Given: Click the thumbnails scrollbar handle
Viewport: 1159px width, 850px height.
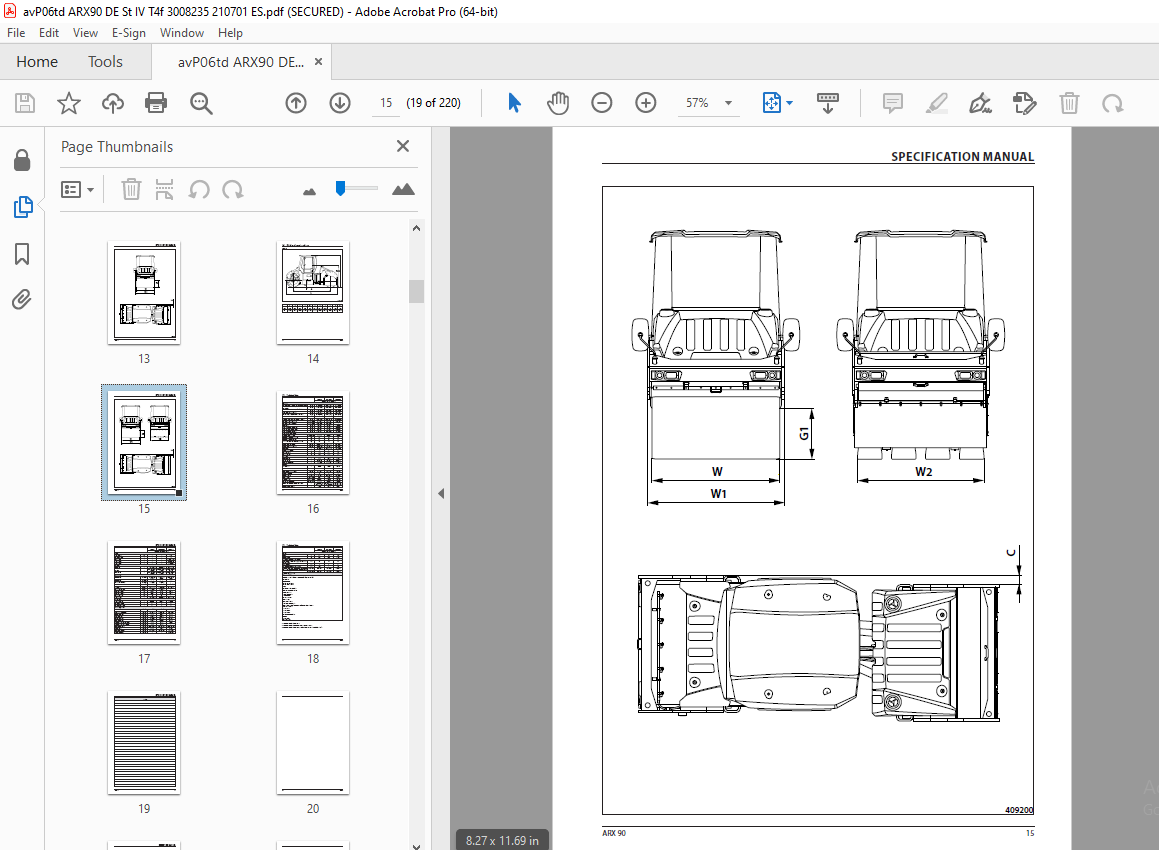Looking at the screenshot, I should coord(416,291).
